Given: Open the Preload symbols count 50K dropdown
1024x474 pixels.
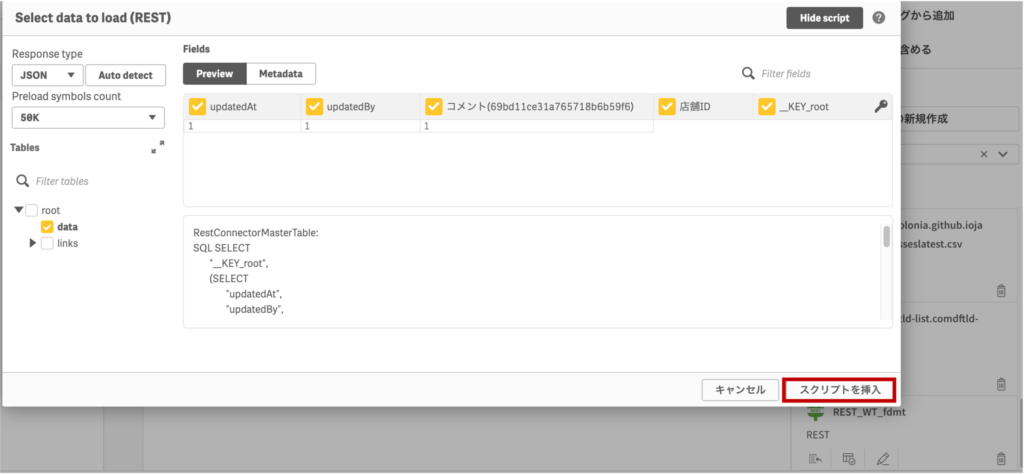Looking at the screenshot, I should [88, 118].
